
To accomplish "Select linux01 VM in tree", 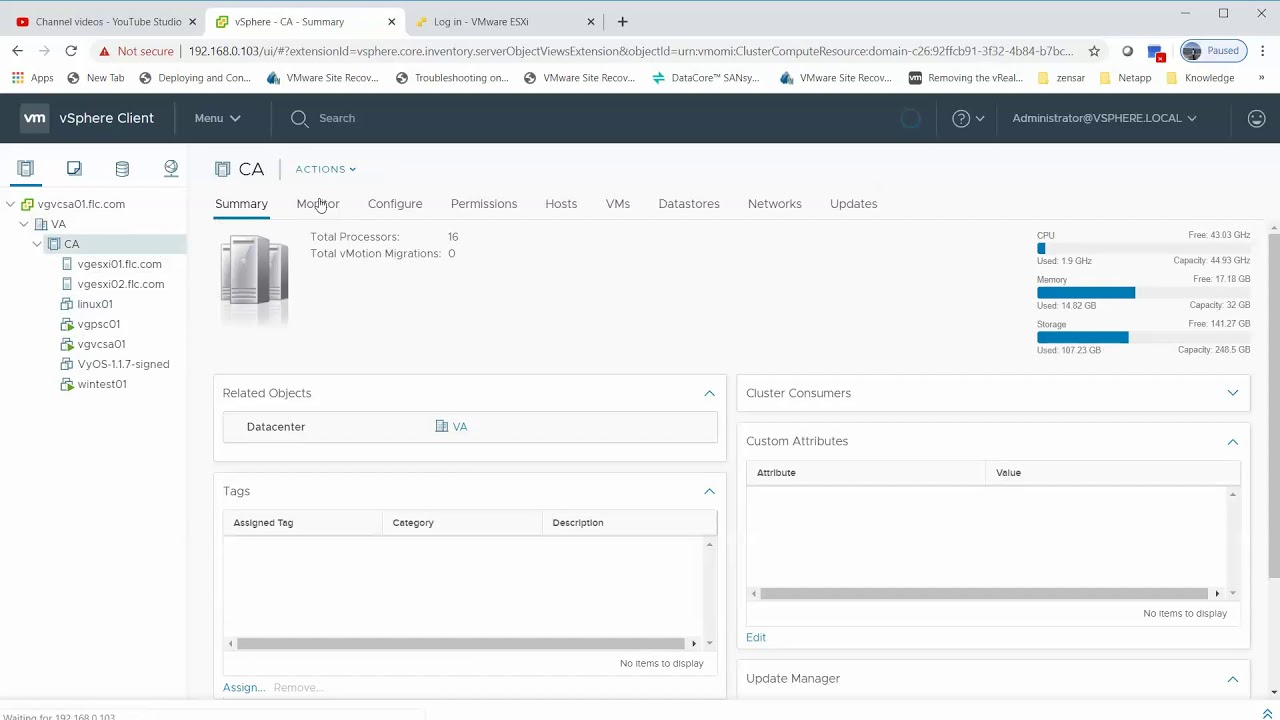I will tap(95, 304).
